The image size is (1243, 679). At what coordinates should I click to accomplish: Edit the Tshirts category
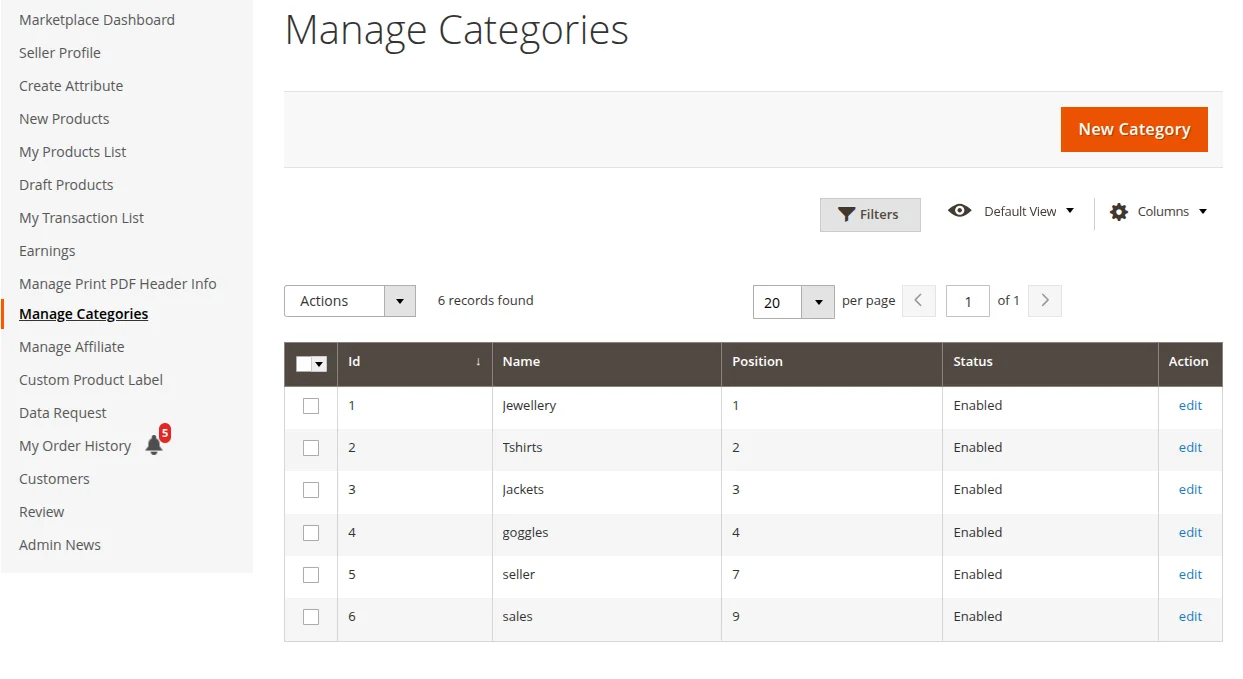click(1190, 448)
